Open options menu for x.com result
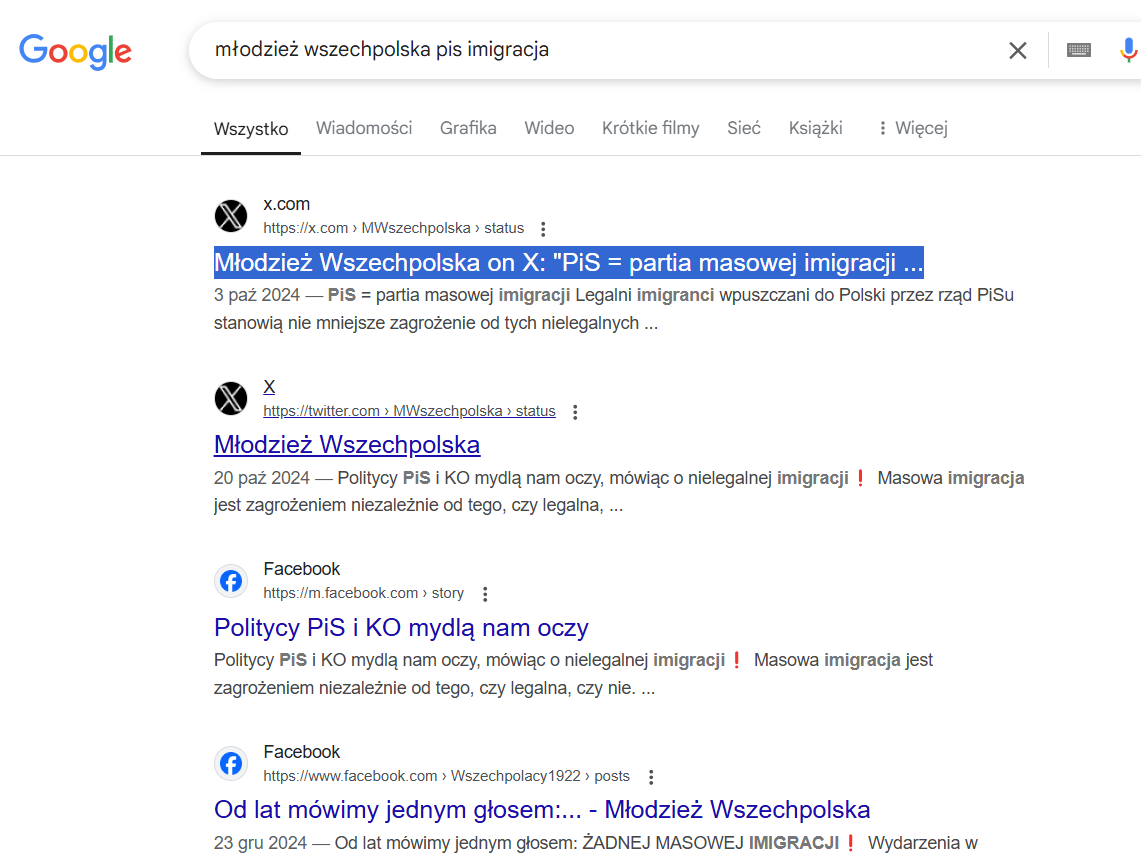 click(543, 229)
